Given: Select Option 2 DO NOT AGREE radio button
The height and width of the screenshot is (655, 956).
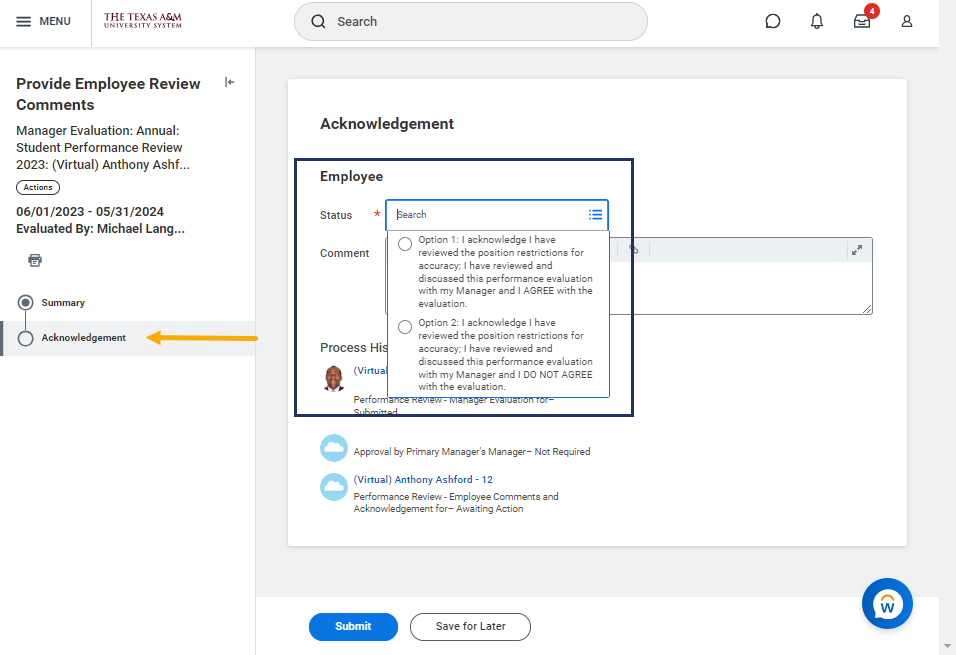Looking at the screenshot, I should click(x=405, y=327).
